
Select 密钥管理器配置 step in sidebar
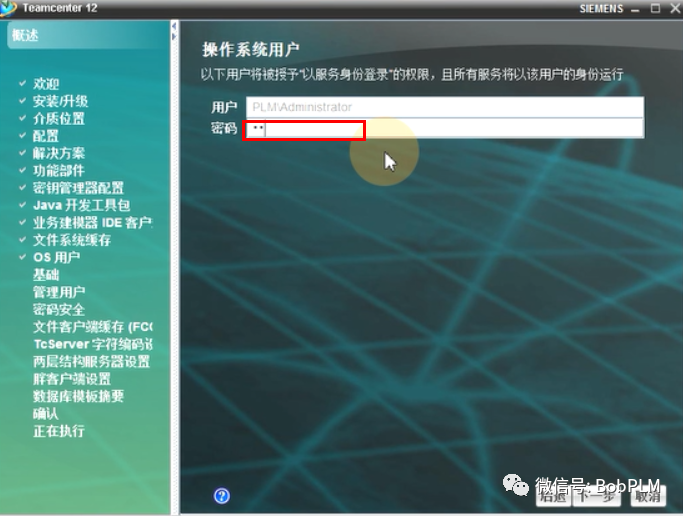point(78,188)
